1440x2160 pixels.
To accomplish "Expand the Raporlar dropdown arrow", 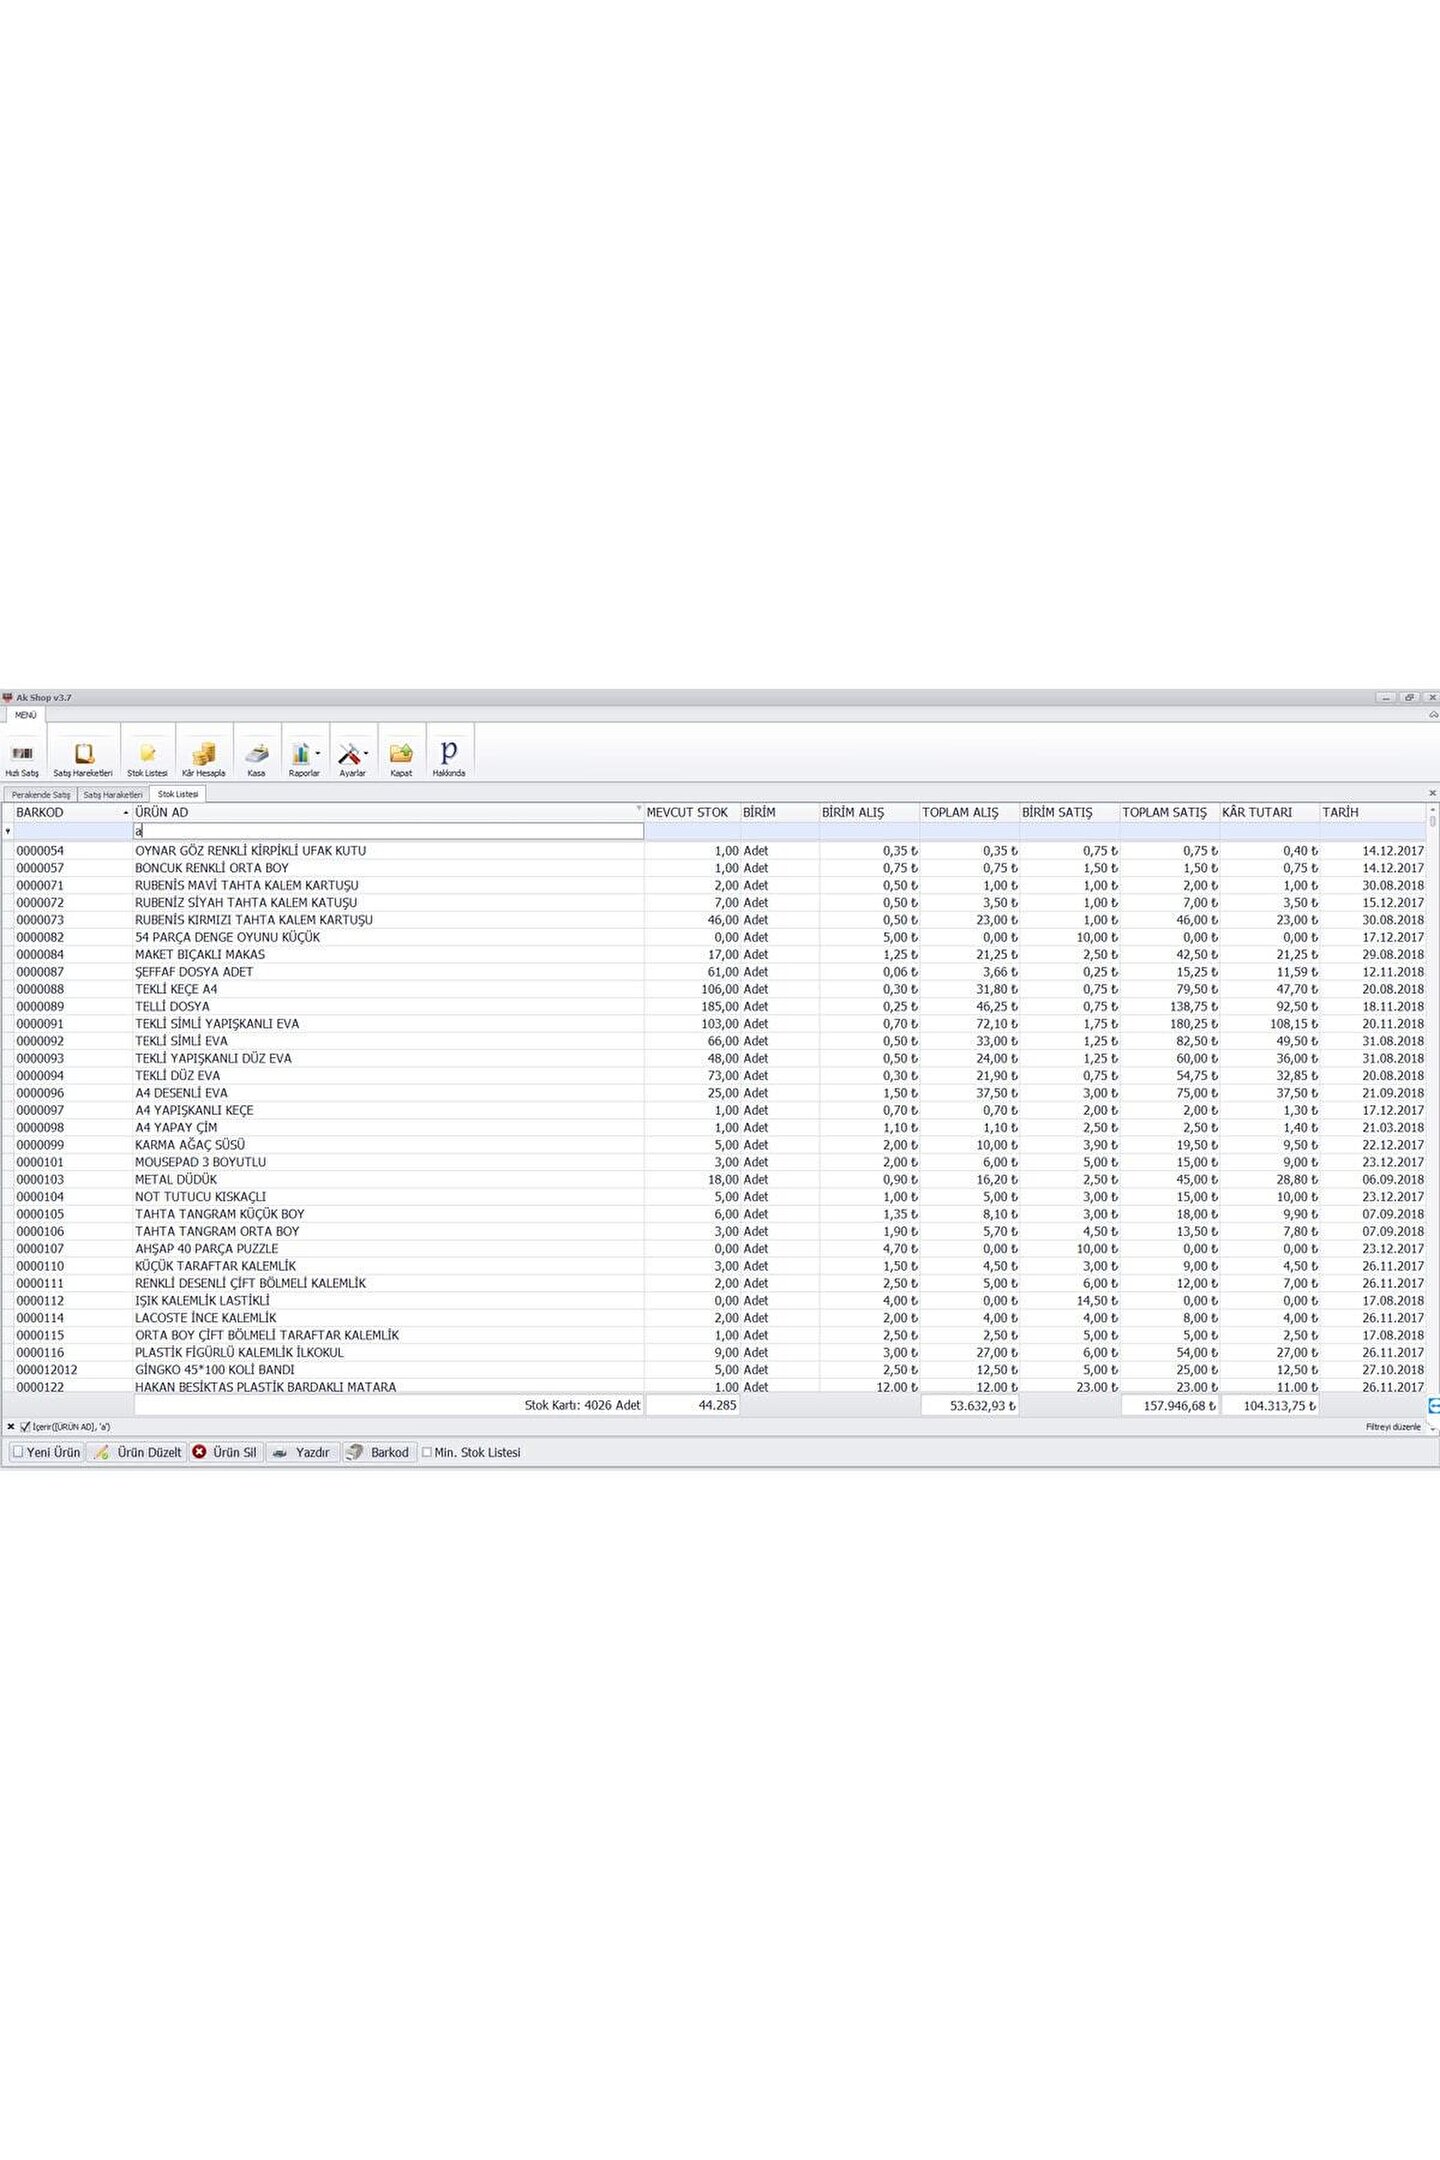I will pyautogui.click(x=318, y=753).
